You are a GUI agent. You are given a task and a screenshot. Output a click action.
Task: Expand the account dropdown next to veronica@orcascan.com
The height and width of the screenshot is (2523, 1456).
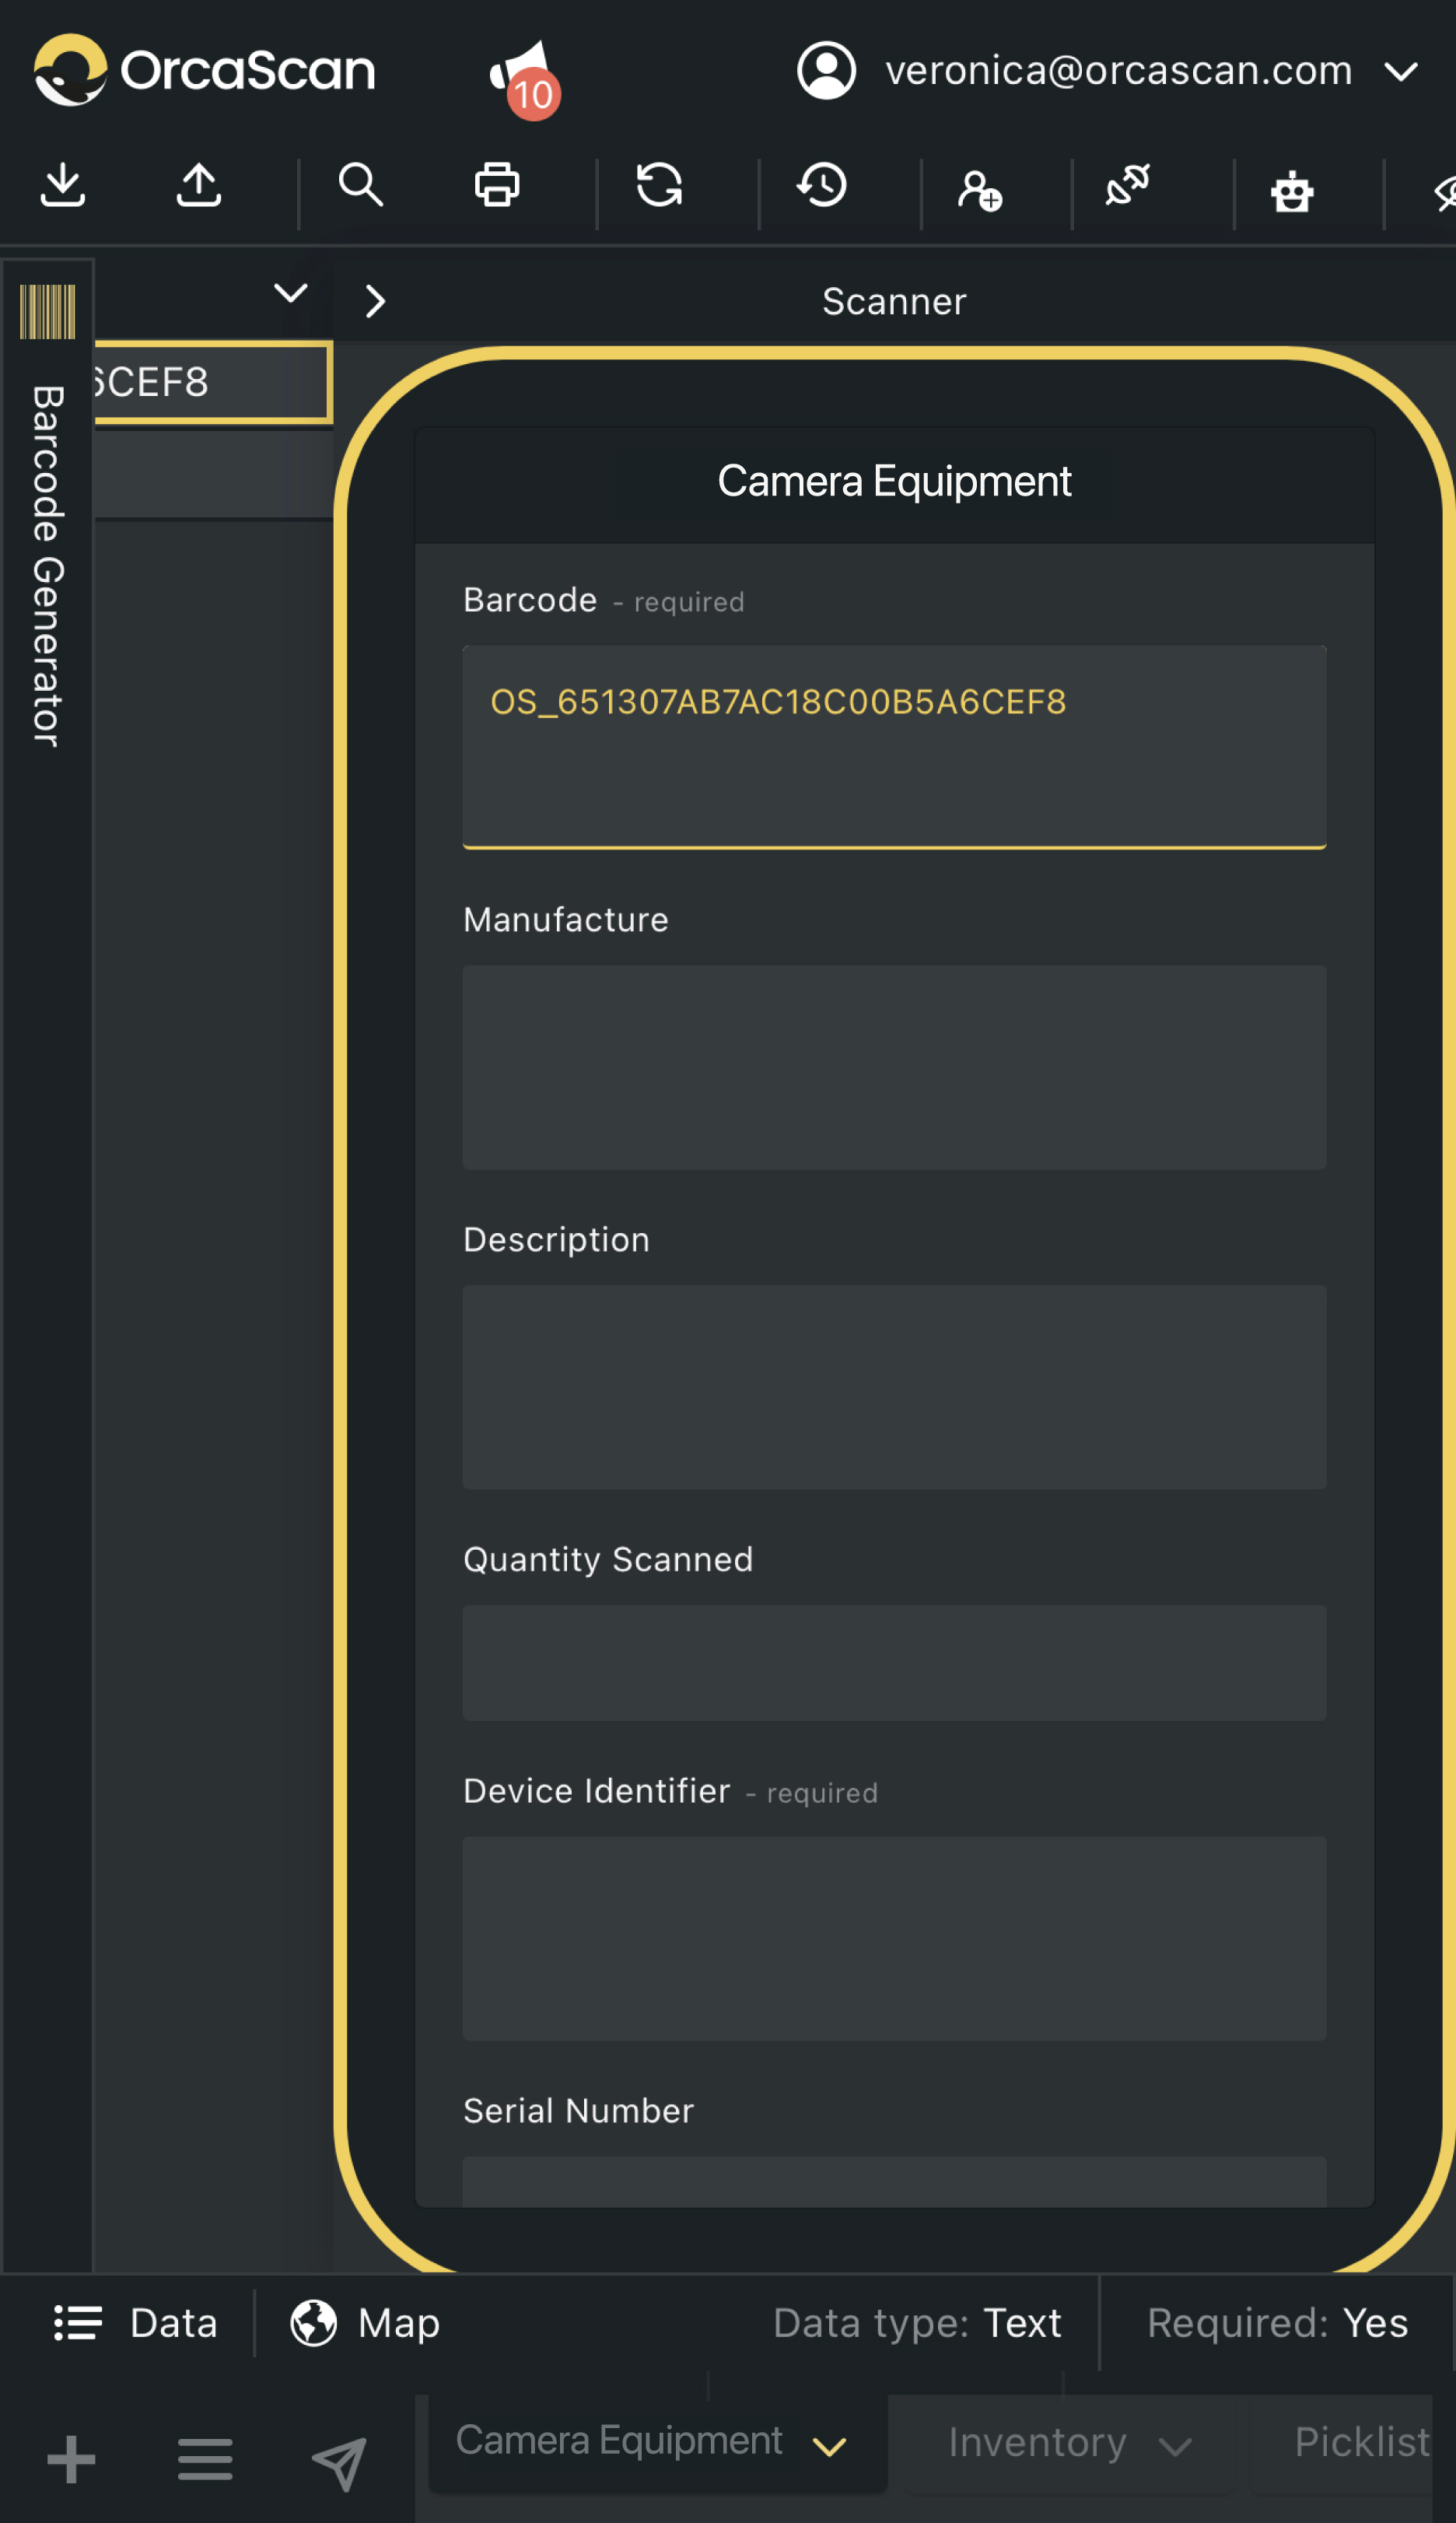tap(1401, 72)
